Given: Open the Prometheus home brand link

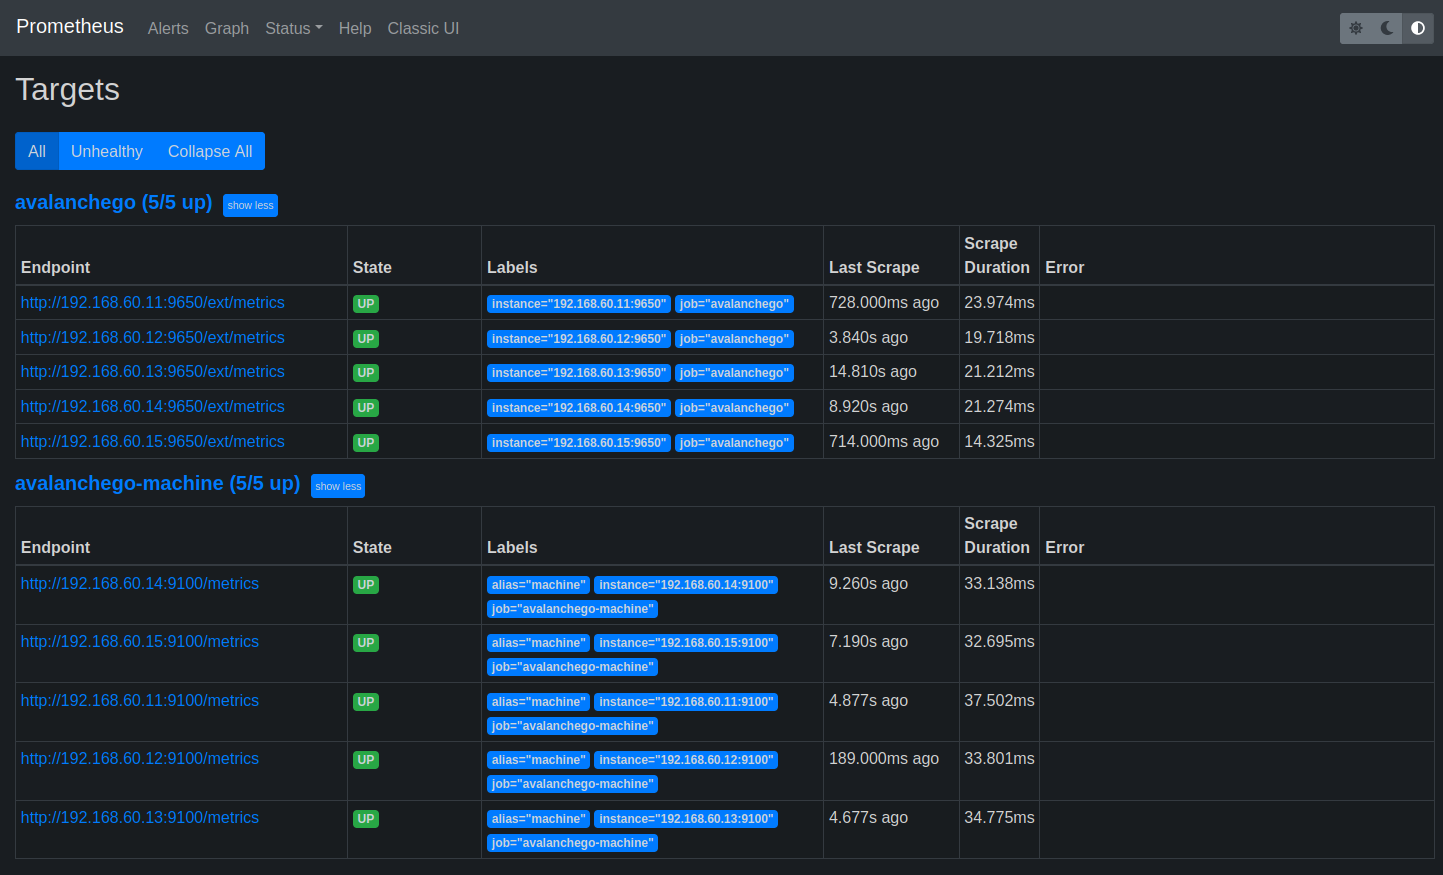Looking at the screenshot, I should (x=70, y=27).
